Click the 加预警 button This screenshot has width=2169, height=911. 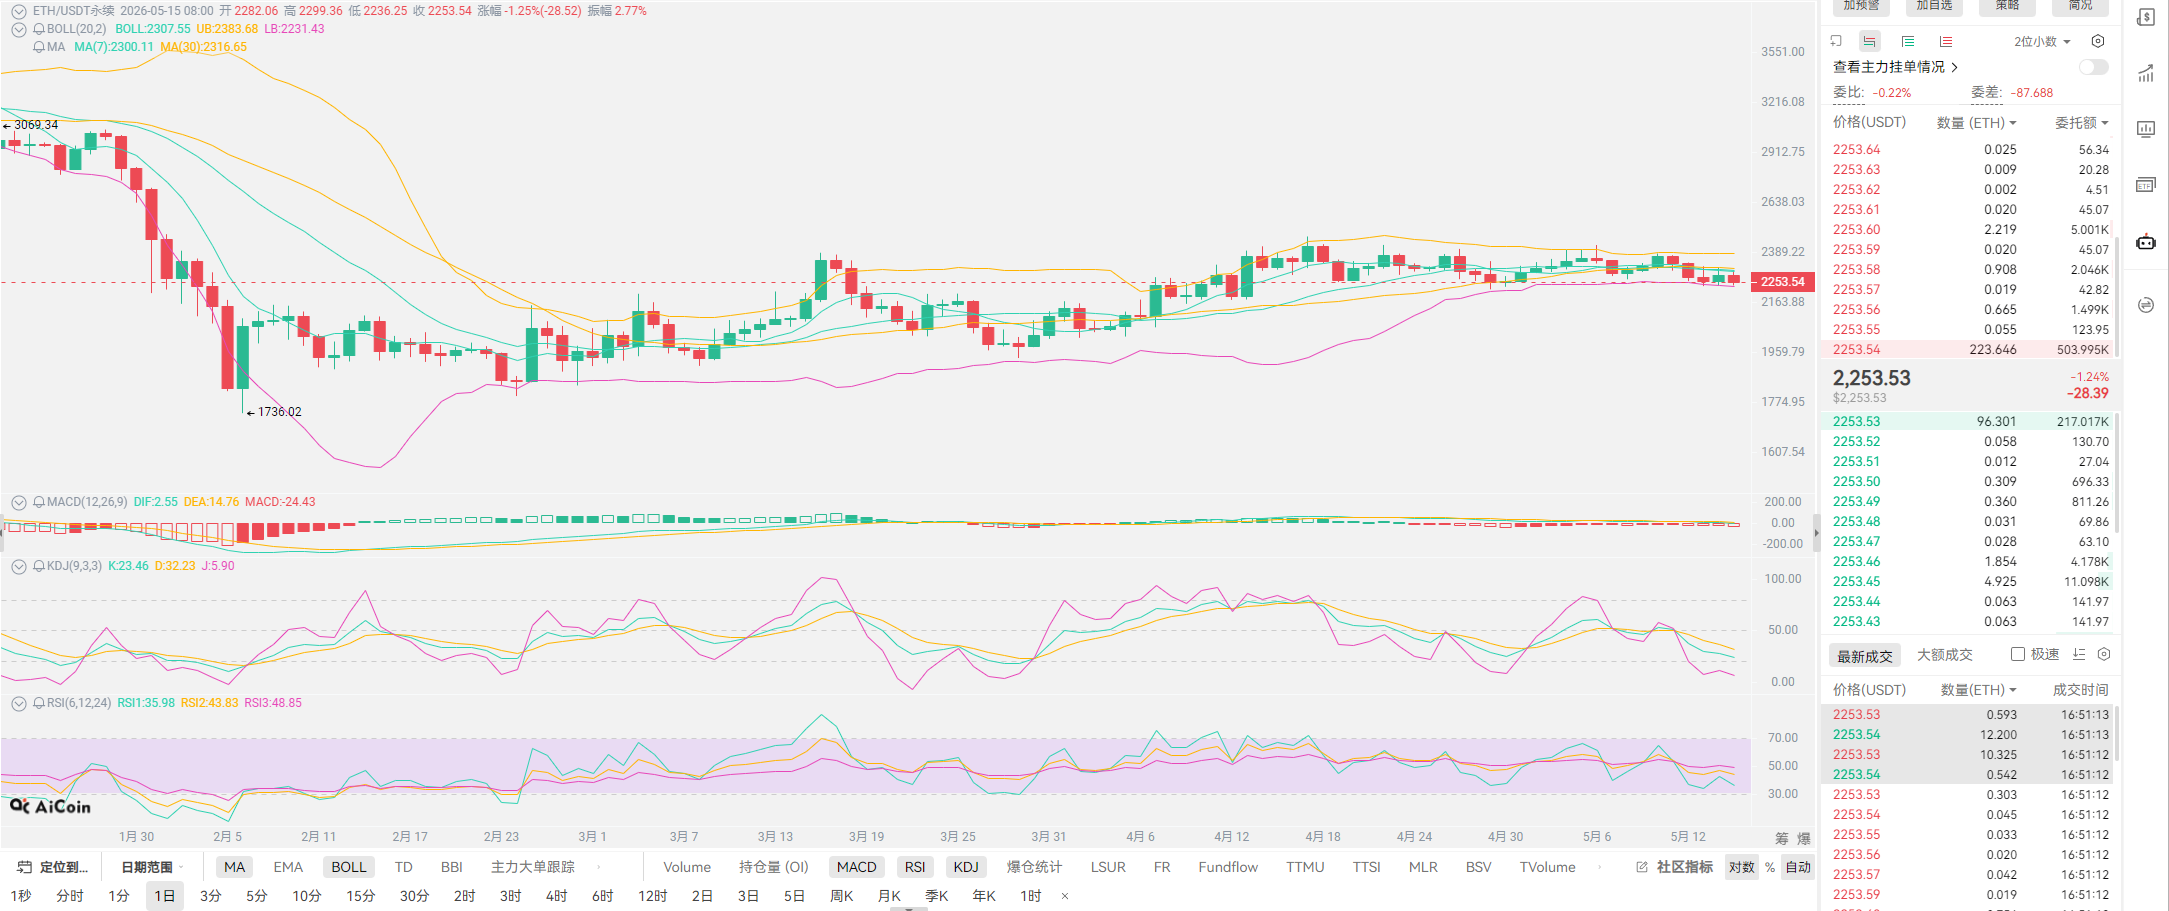click(x=1861, y=6)
